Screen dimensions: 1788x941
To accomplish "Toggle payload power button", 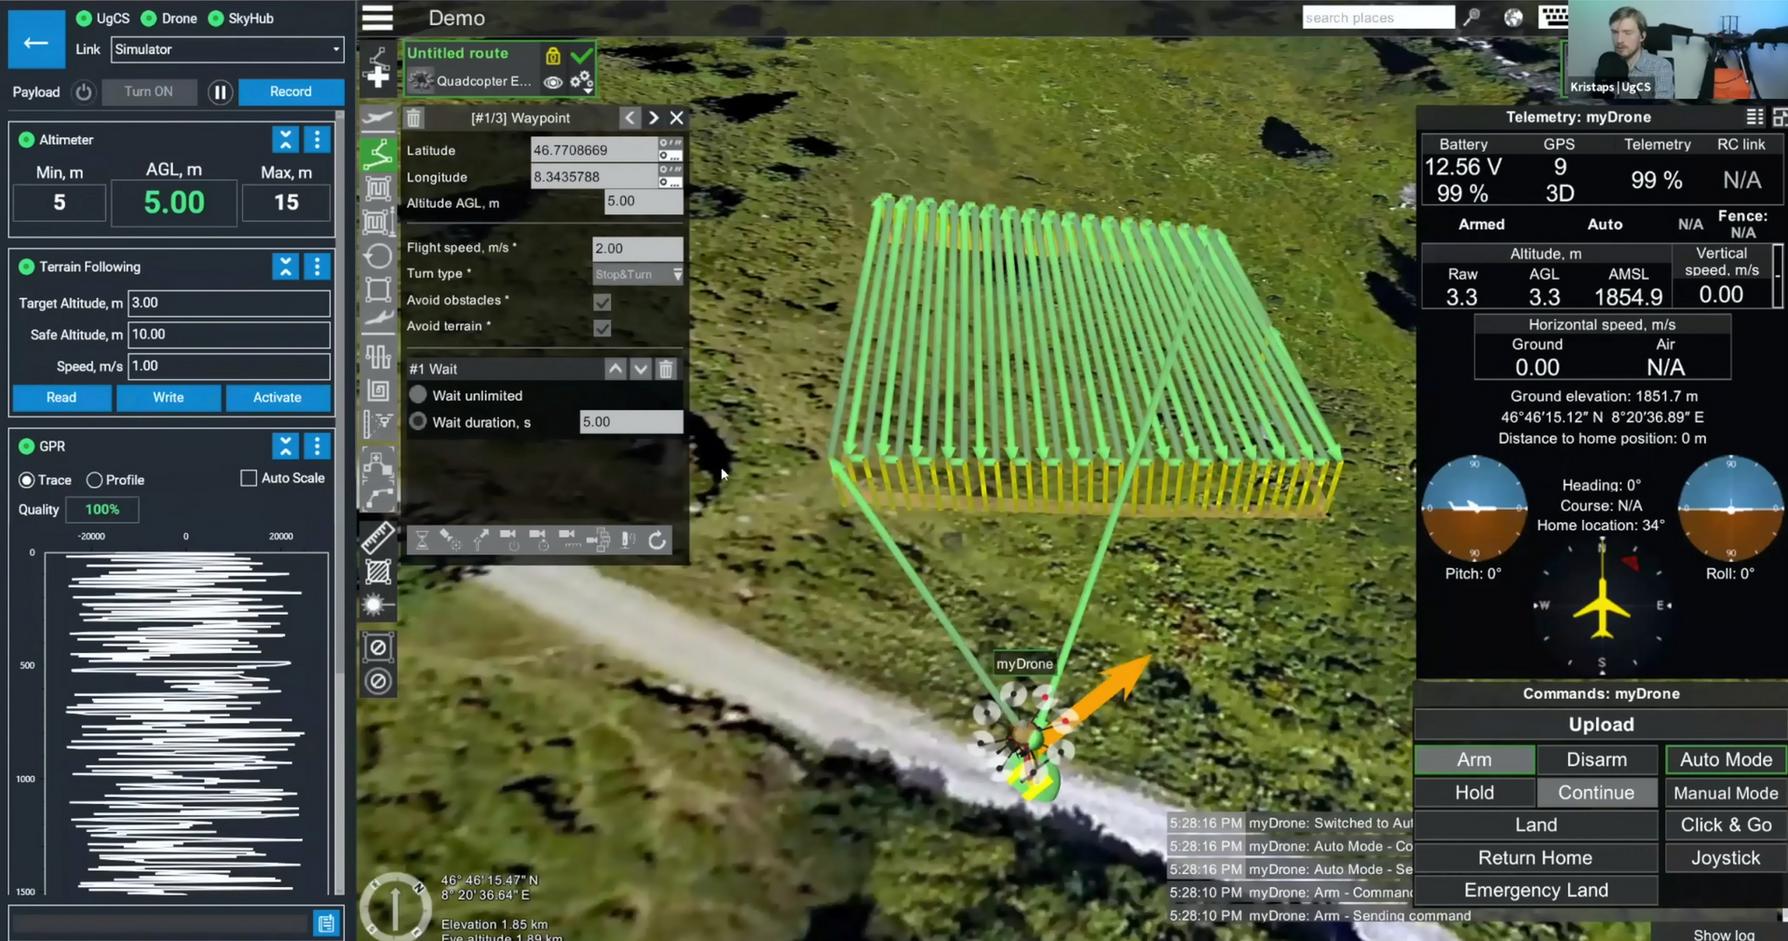I will 84,92.
